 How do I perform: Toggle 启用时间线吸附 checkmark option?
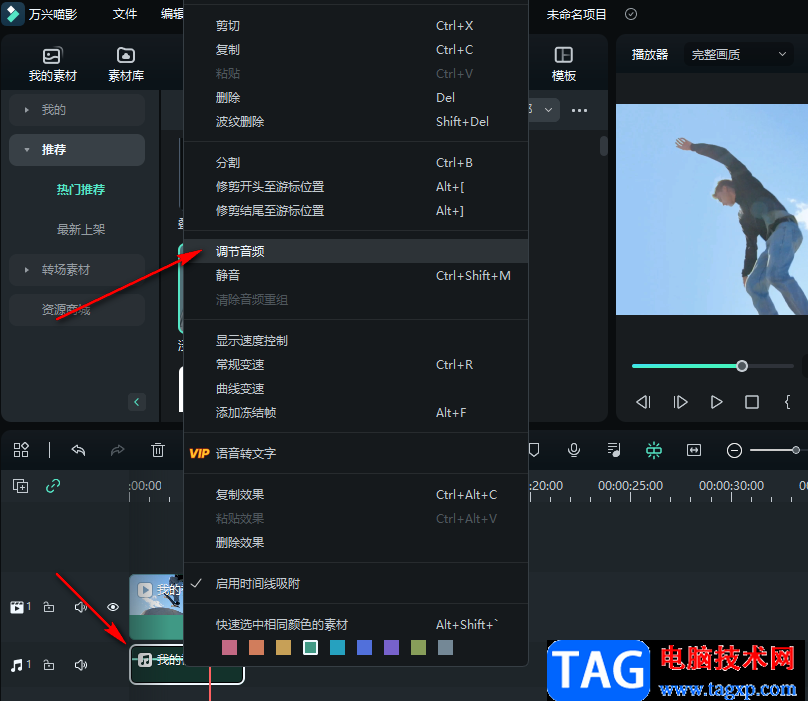tap(356, 583)
